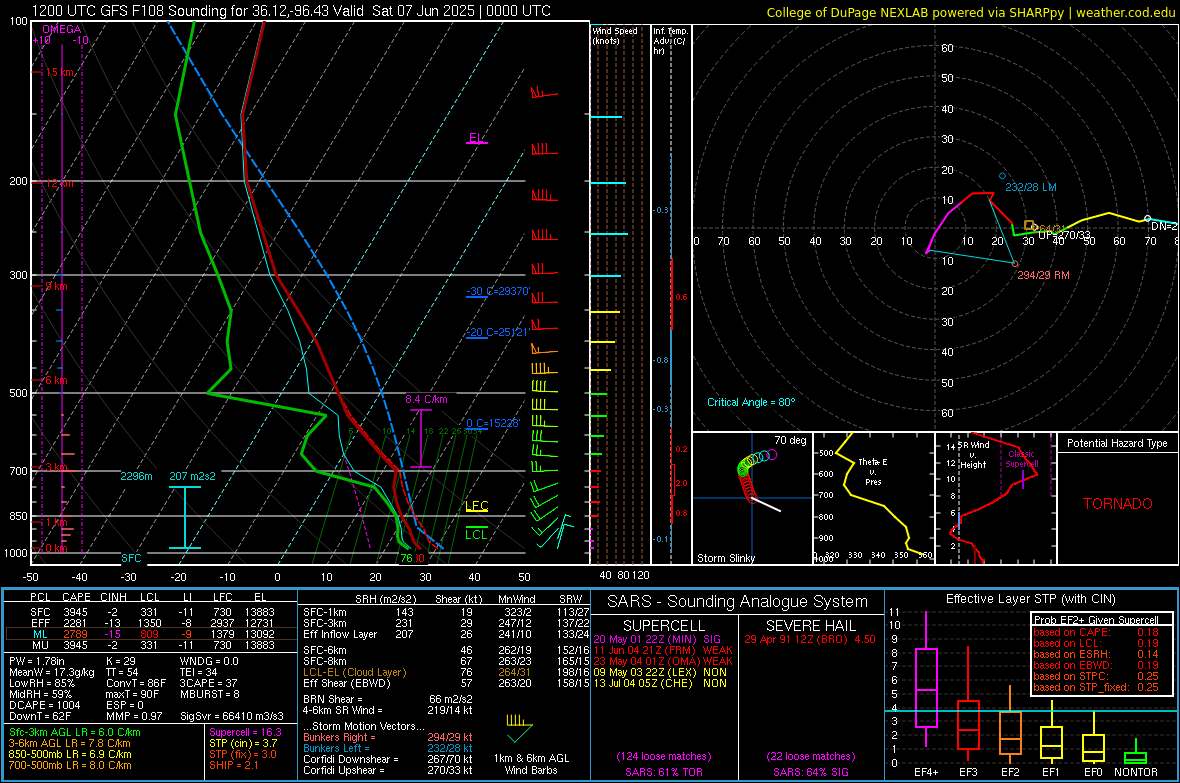Click the -20 C=25121' height label
Image resolution: width=1180 pixels, height=783 pixels.
(x=497, y=332)
